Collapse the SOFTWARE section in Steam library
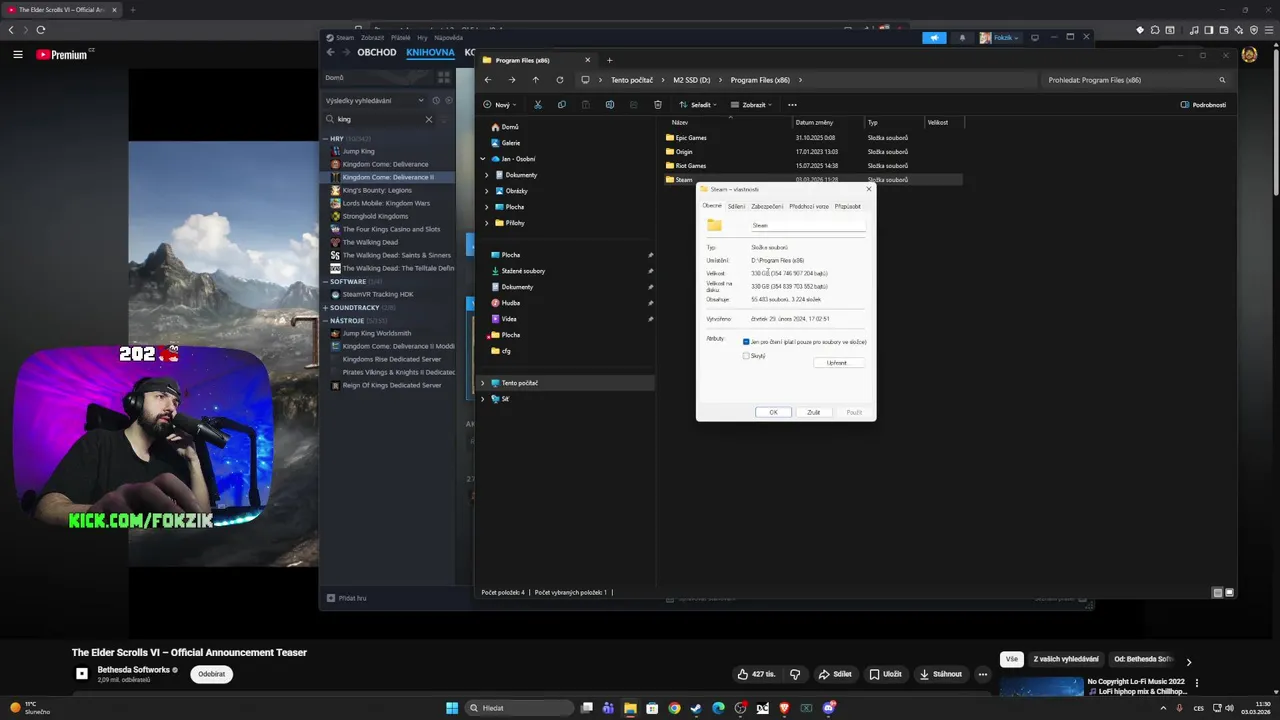The height and width of the screenshot is (720, 1280). tap(326, 282)
